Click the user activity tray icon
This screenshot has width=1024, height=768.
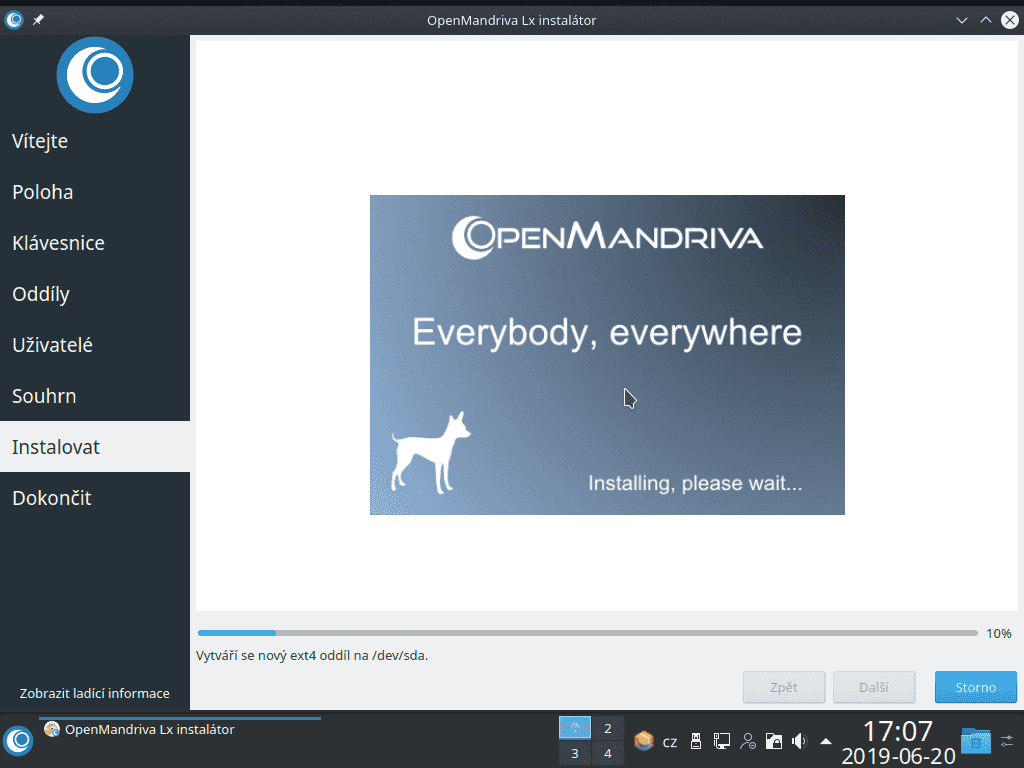coord(748,741)
